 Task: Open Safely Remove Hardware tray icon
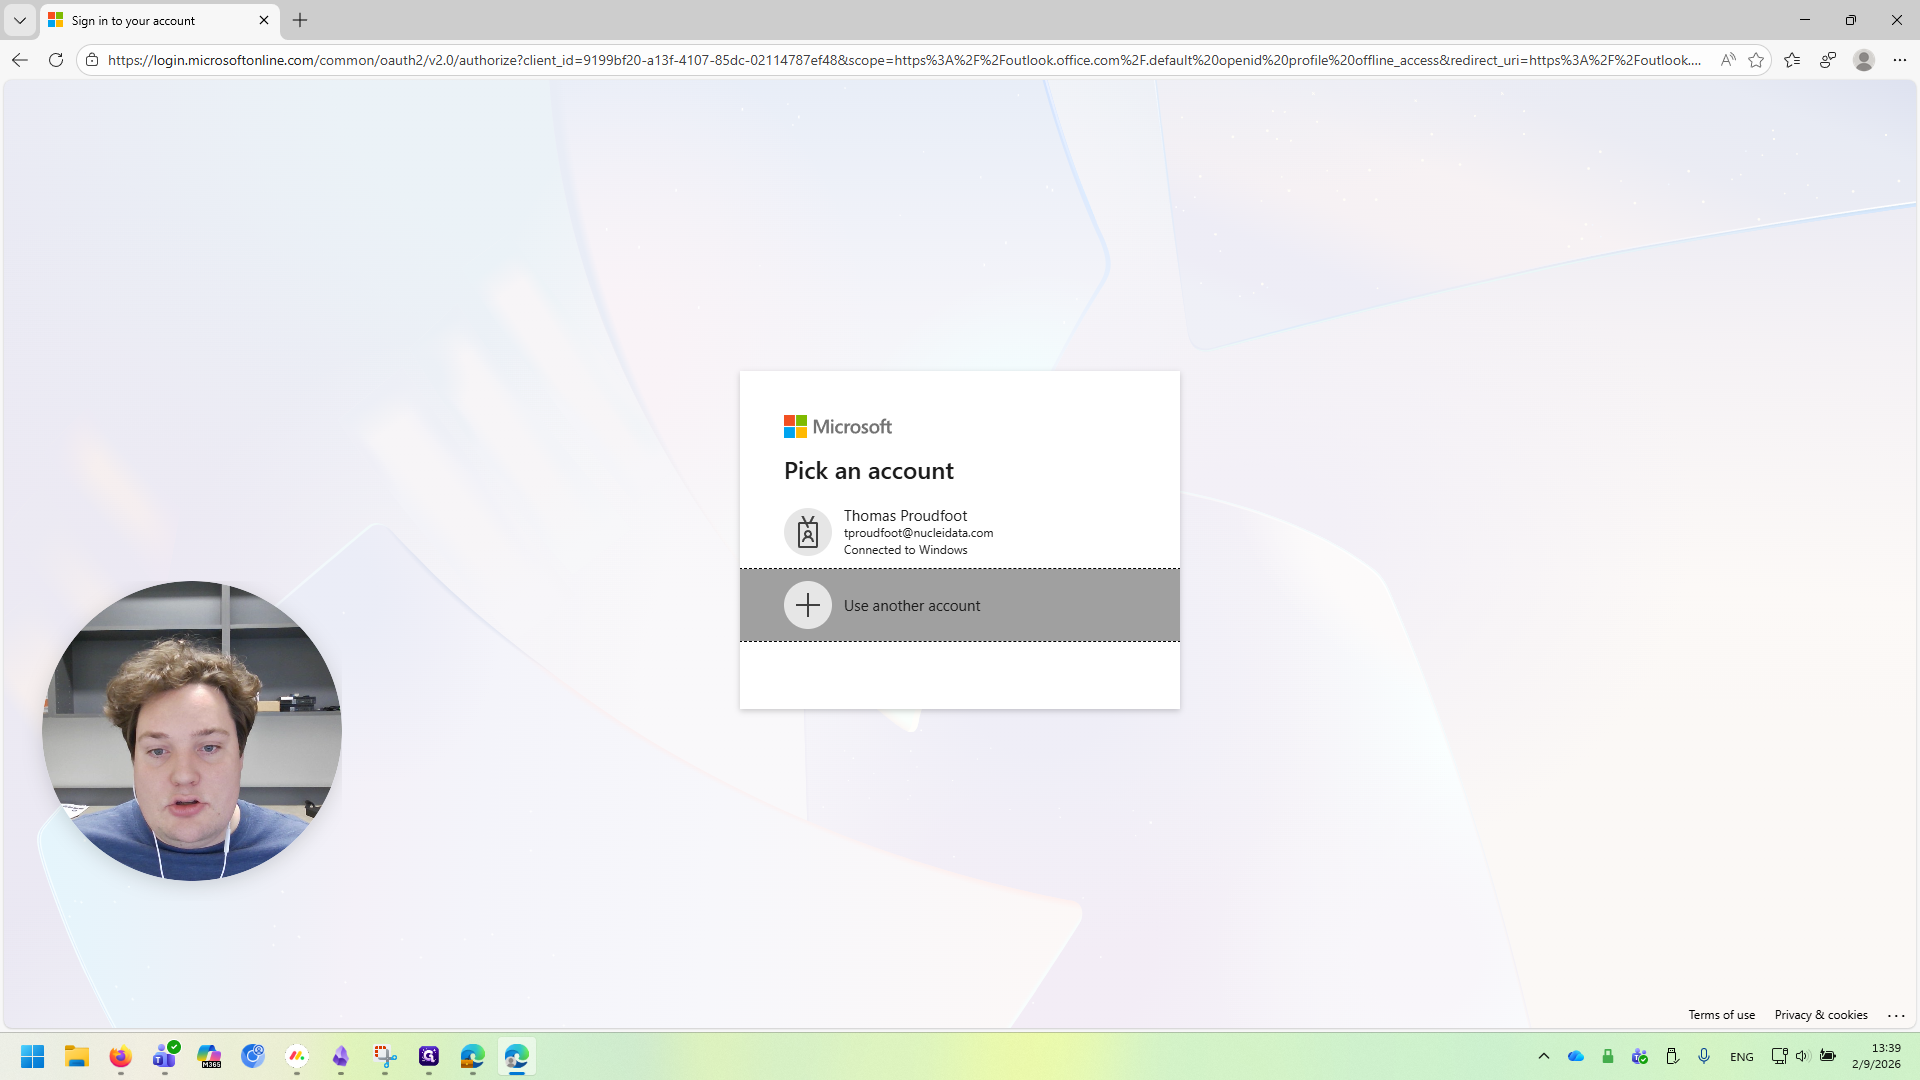coord(1672,1056)
